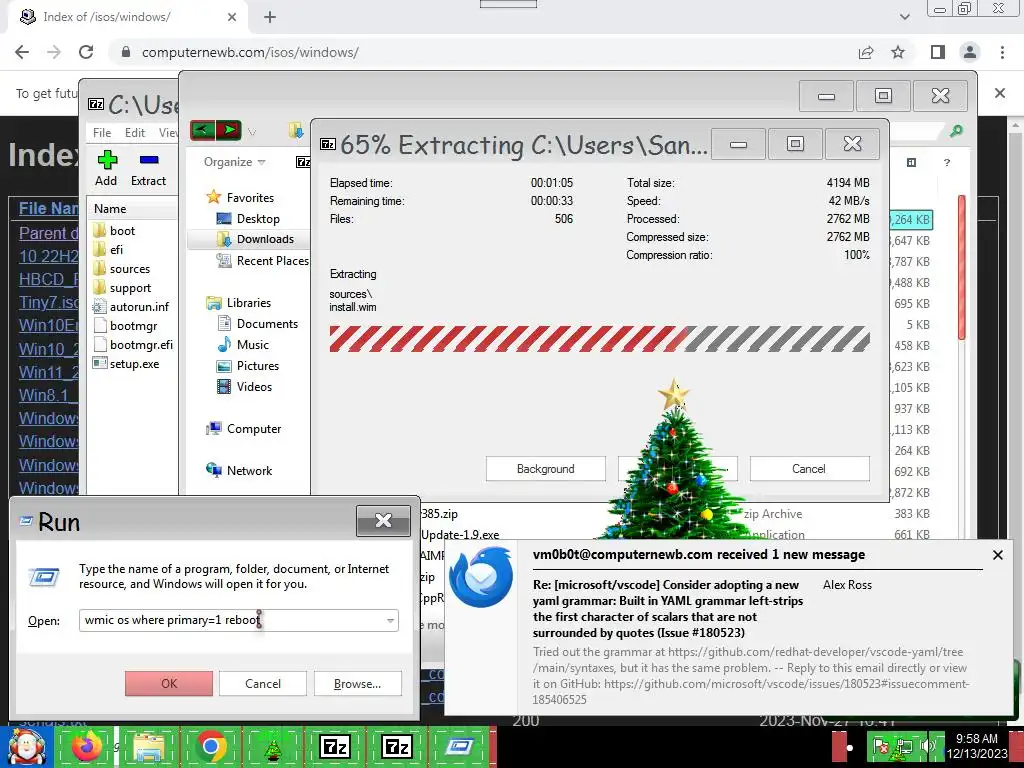Open the Thunderbird notification message subject

pos(668,609)
